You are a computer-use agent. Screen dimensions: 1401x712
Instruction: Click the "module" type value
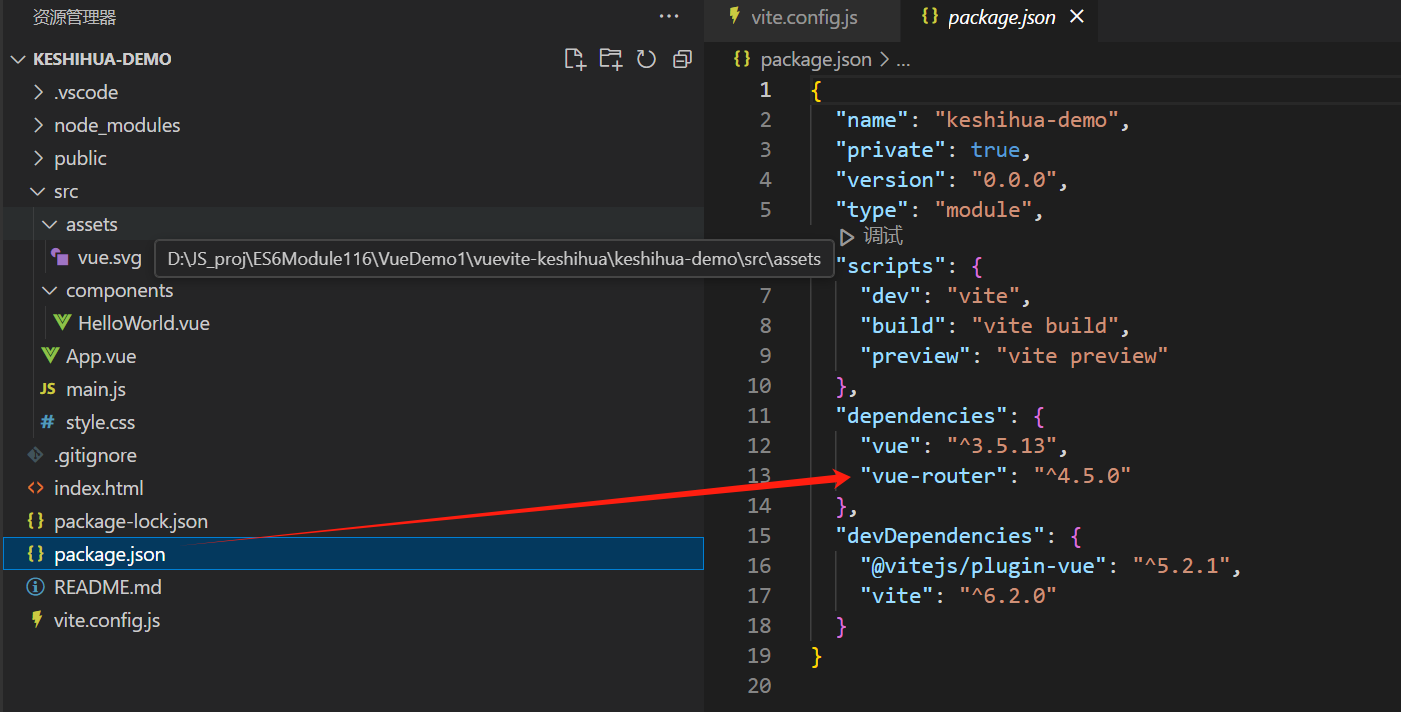pyautogui.click(x=983, y=210)
